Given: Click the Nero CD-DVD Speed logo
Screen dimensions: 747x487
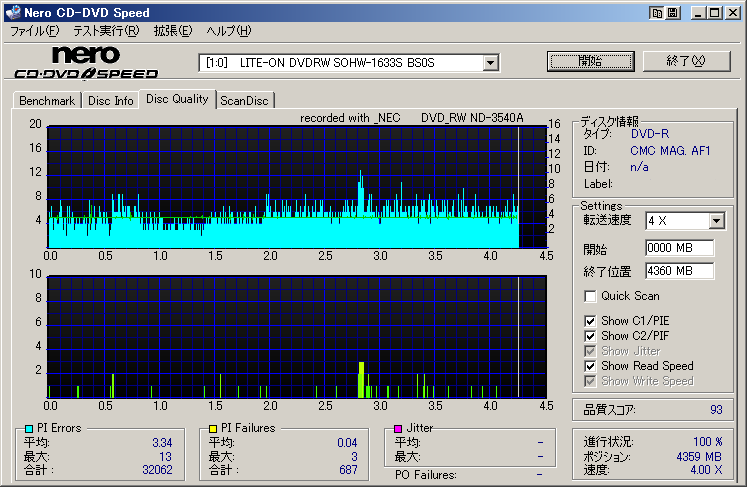Looking at the screenshot, I should 86,62.
